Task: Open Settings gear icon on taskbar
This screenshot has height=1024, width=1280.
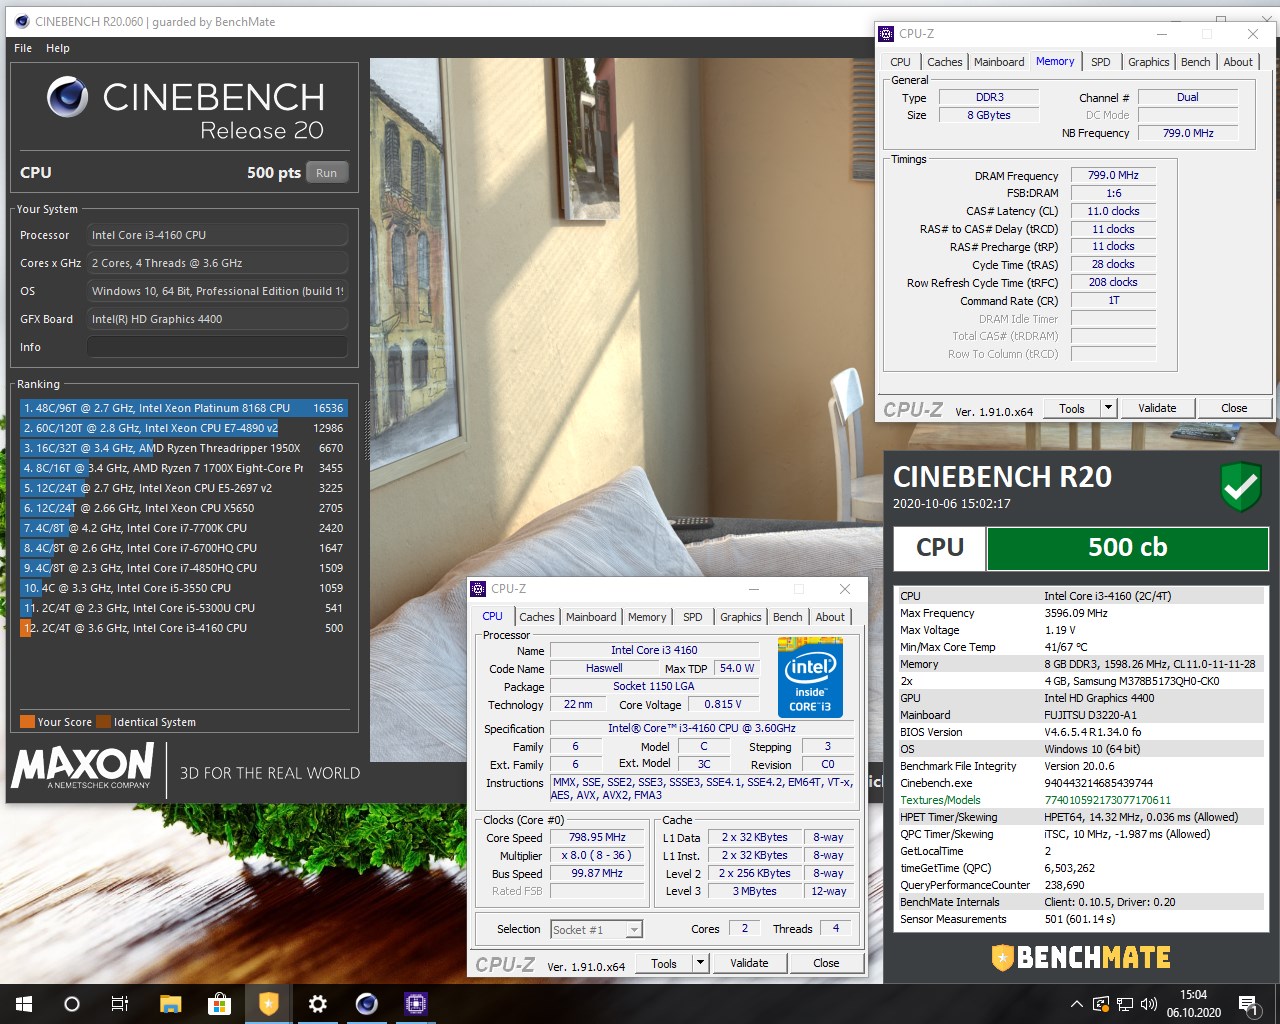Action: pos(317,1004)
